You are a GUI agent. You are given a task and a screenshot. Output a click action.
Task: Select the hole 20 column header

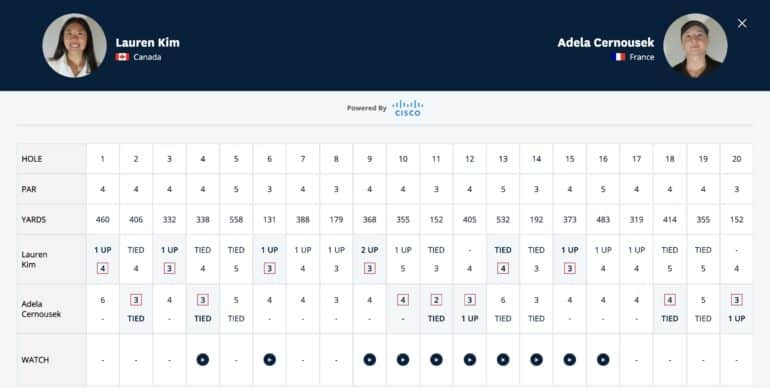736,159
